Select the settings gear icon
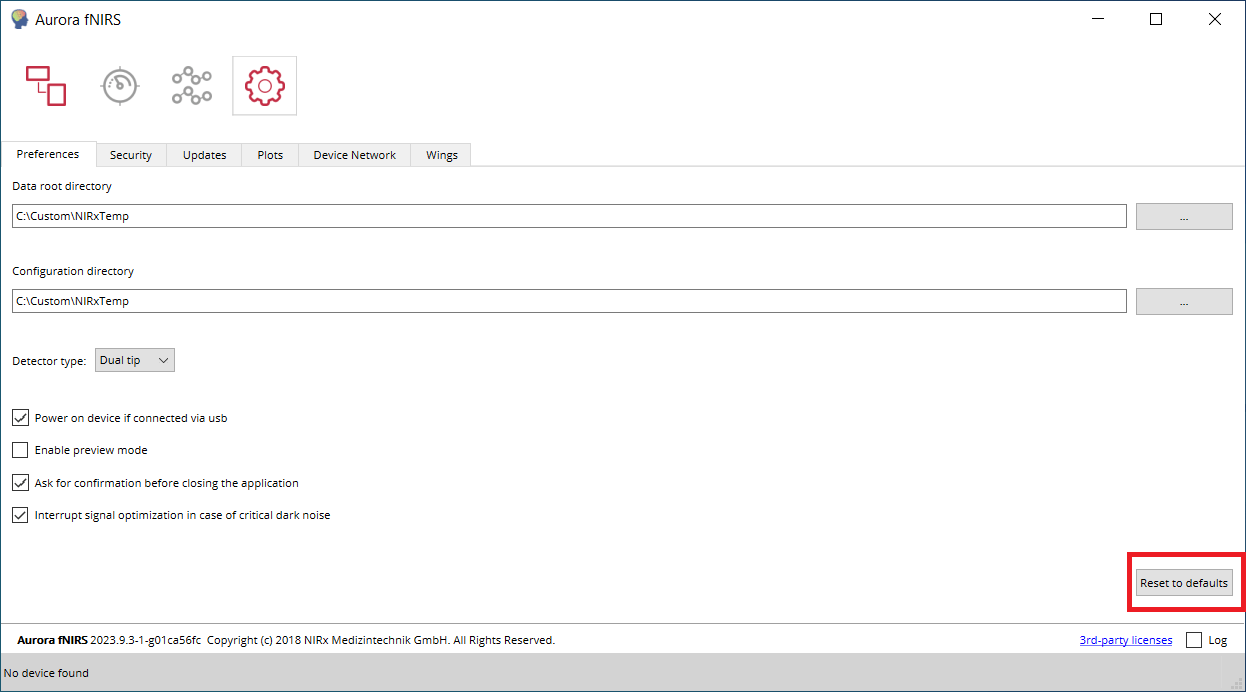This screenshot has height=692, width=1246. pos(265,86)
